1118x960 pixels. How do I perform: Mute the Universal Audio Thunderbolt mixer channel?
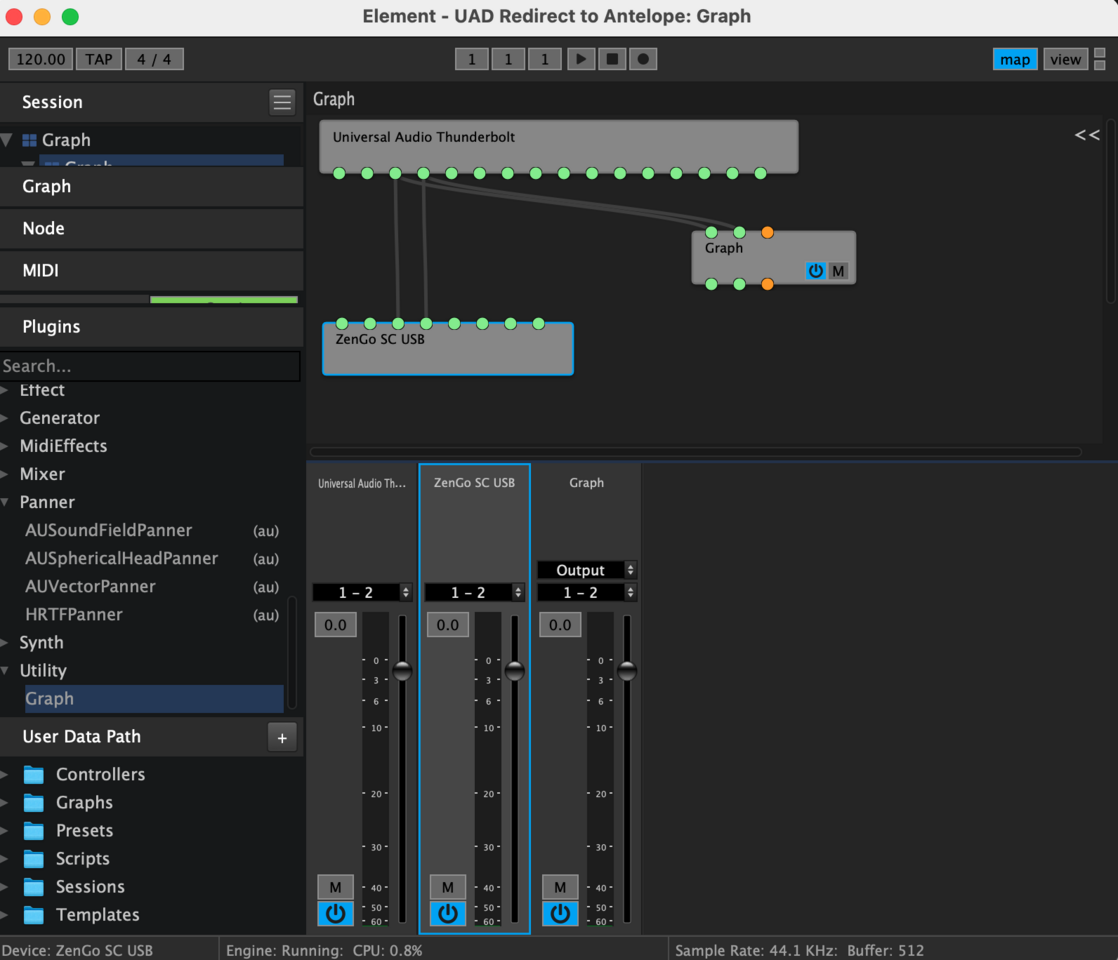[335, 887]
